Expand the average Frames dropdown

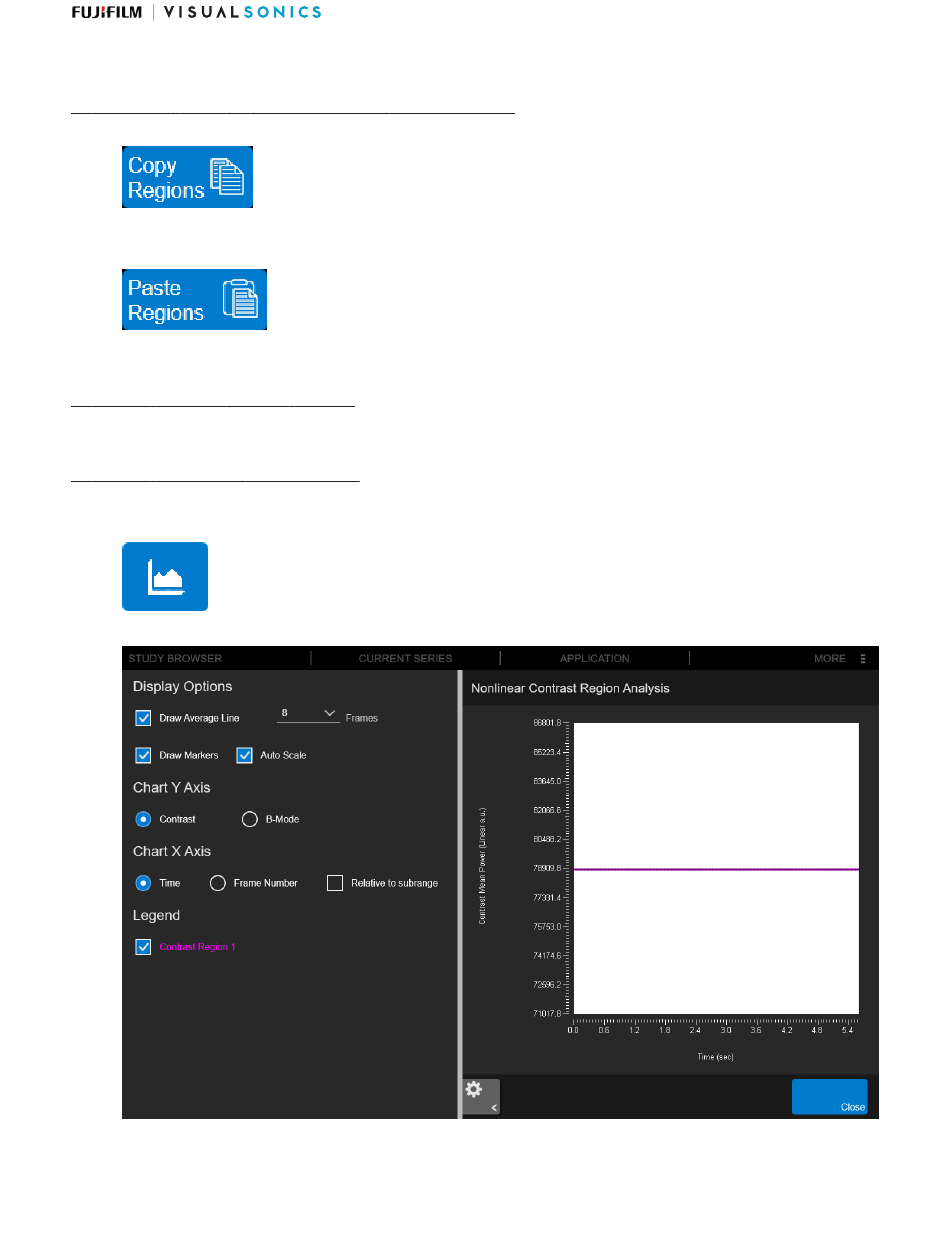[308, 714]
